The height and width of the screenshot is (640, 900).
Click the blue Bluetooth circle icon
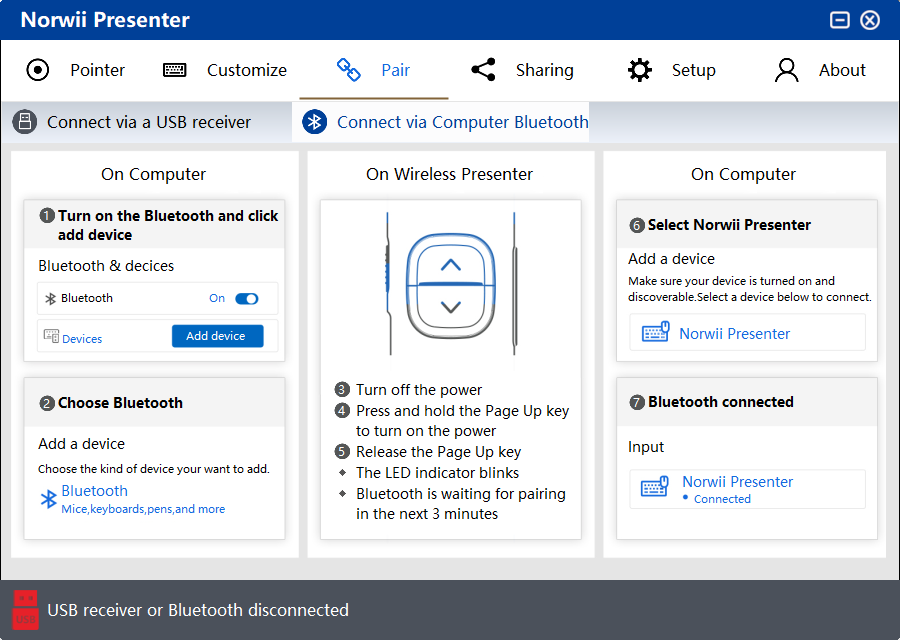pyautogui.click(x=315, y=122)
